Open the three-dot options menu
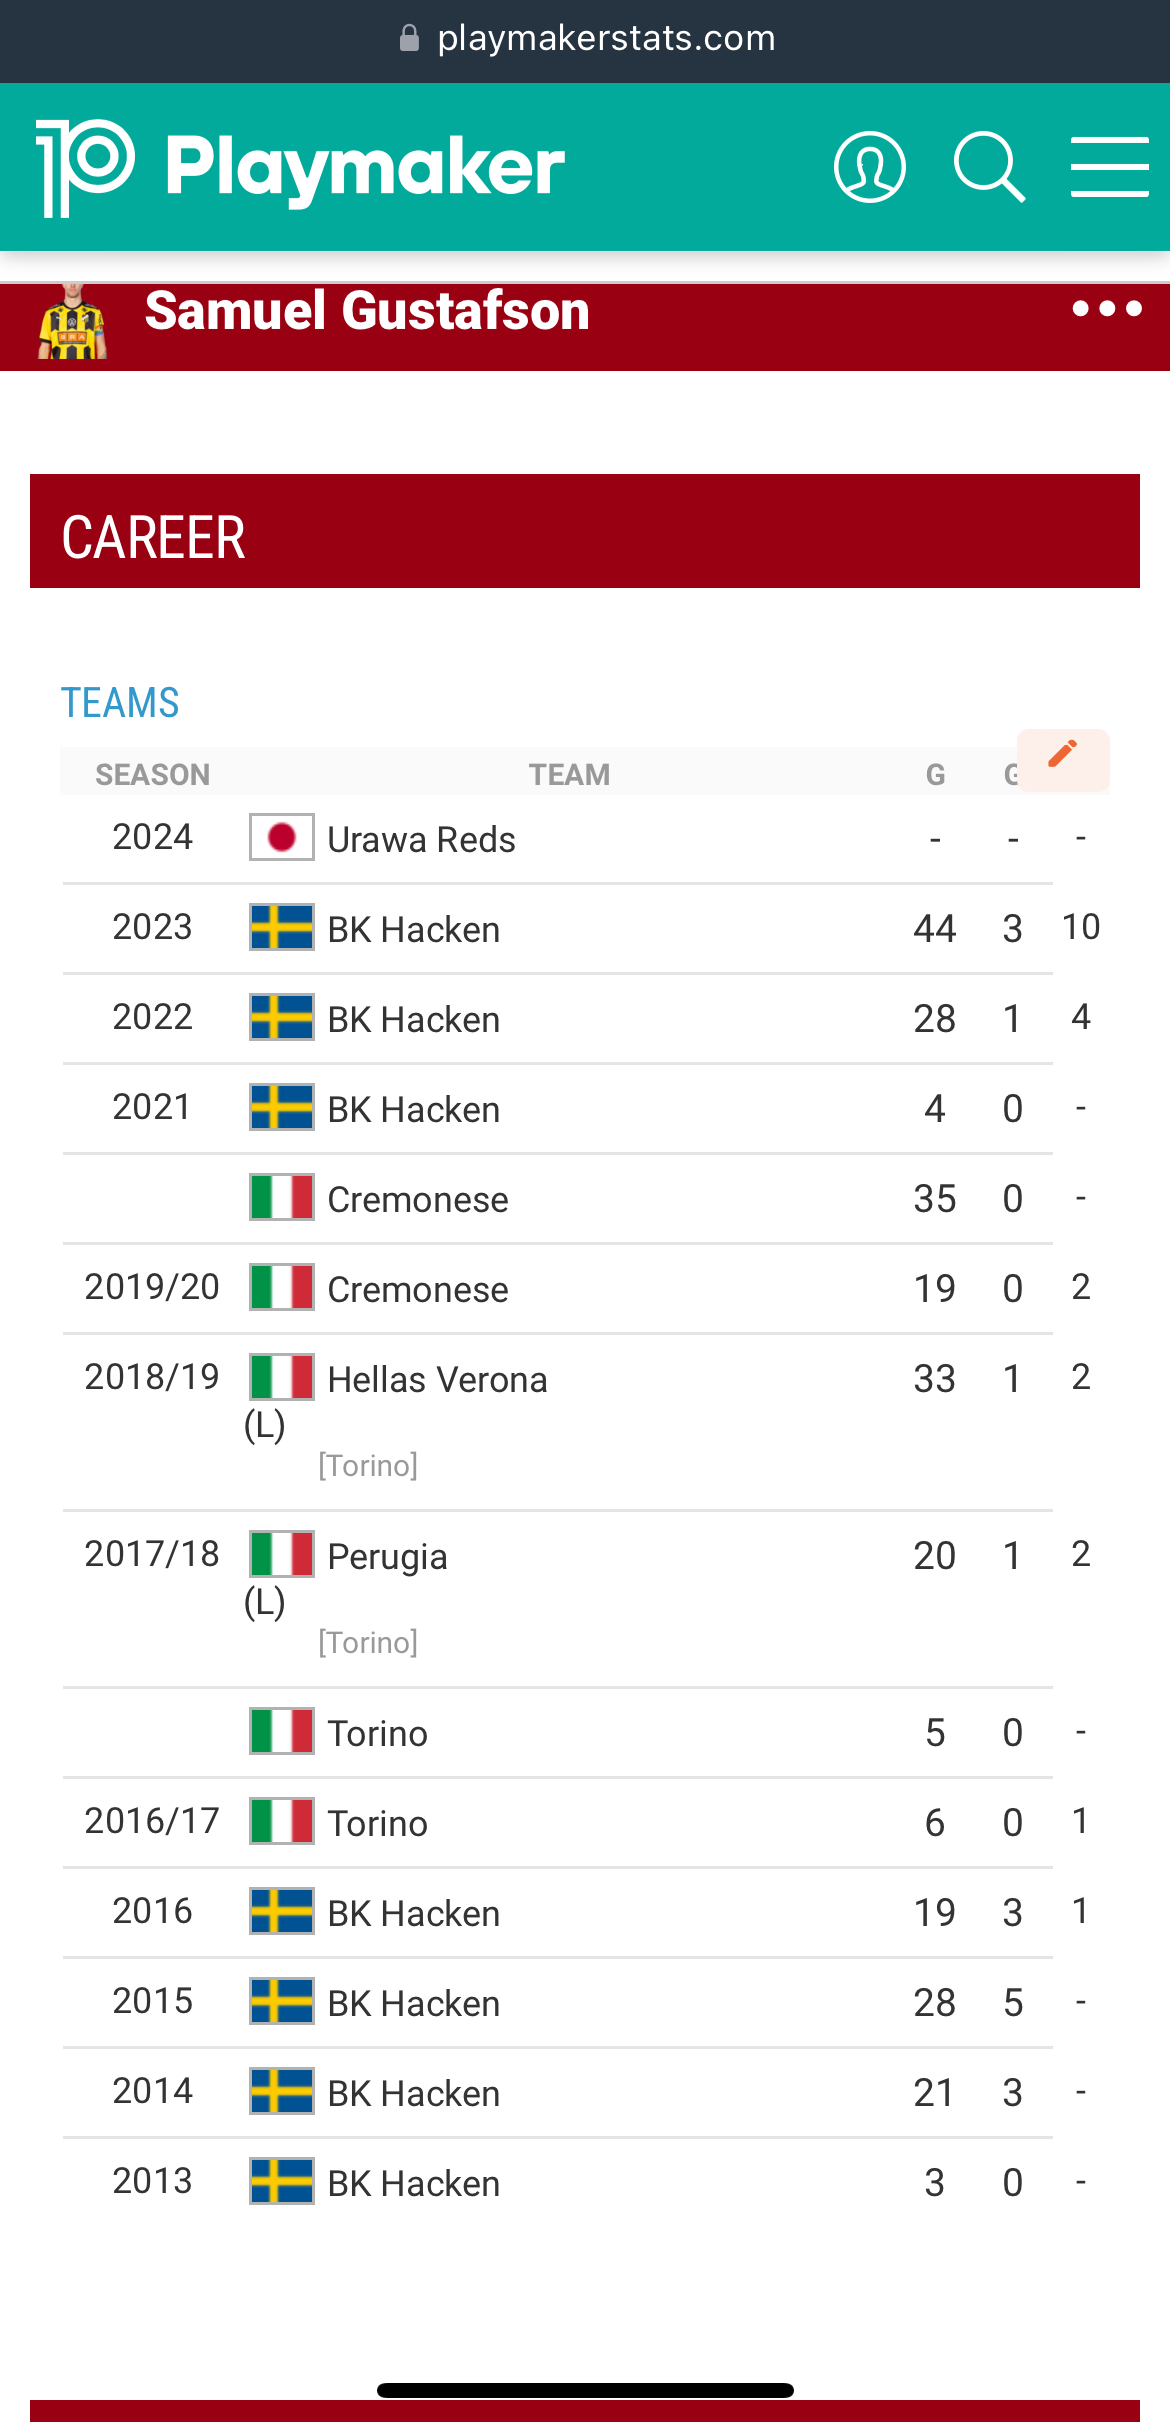Viewport: 1170px width, 2422px height. pos(1107,309)
